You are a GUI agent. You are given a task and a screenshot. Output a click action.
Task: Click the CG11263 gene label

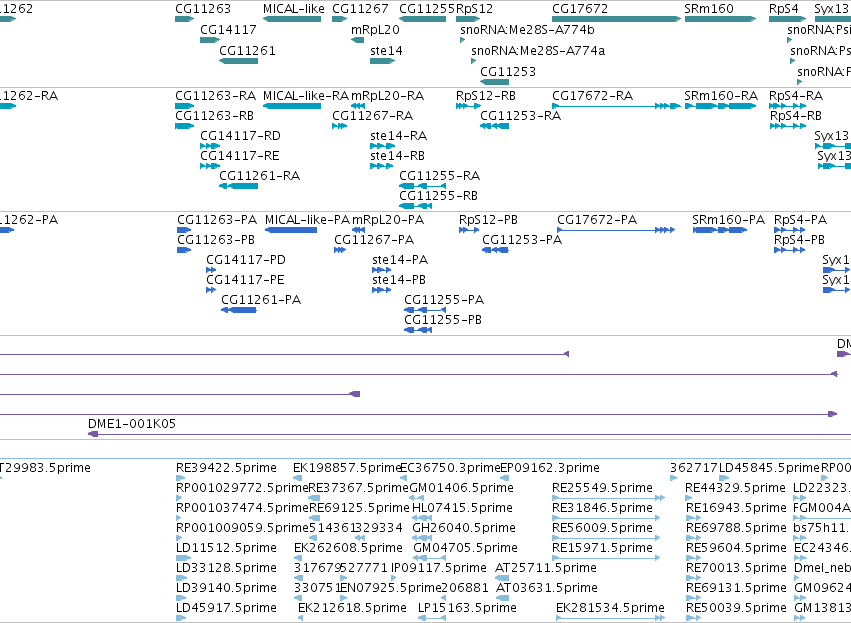point(202,9)
